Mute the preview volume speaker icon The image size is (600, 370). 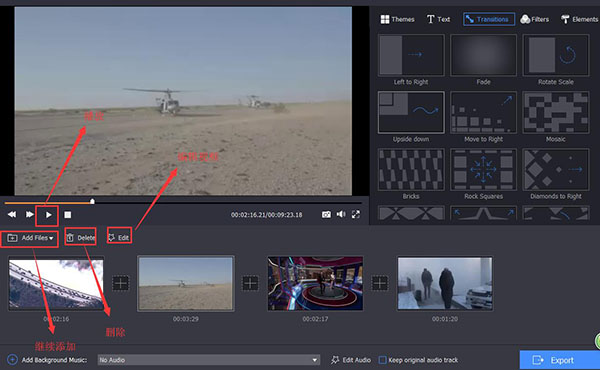(x=341, y=214)
